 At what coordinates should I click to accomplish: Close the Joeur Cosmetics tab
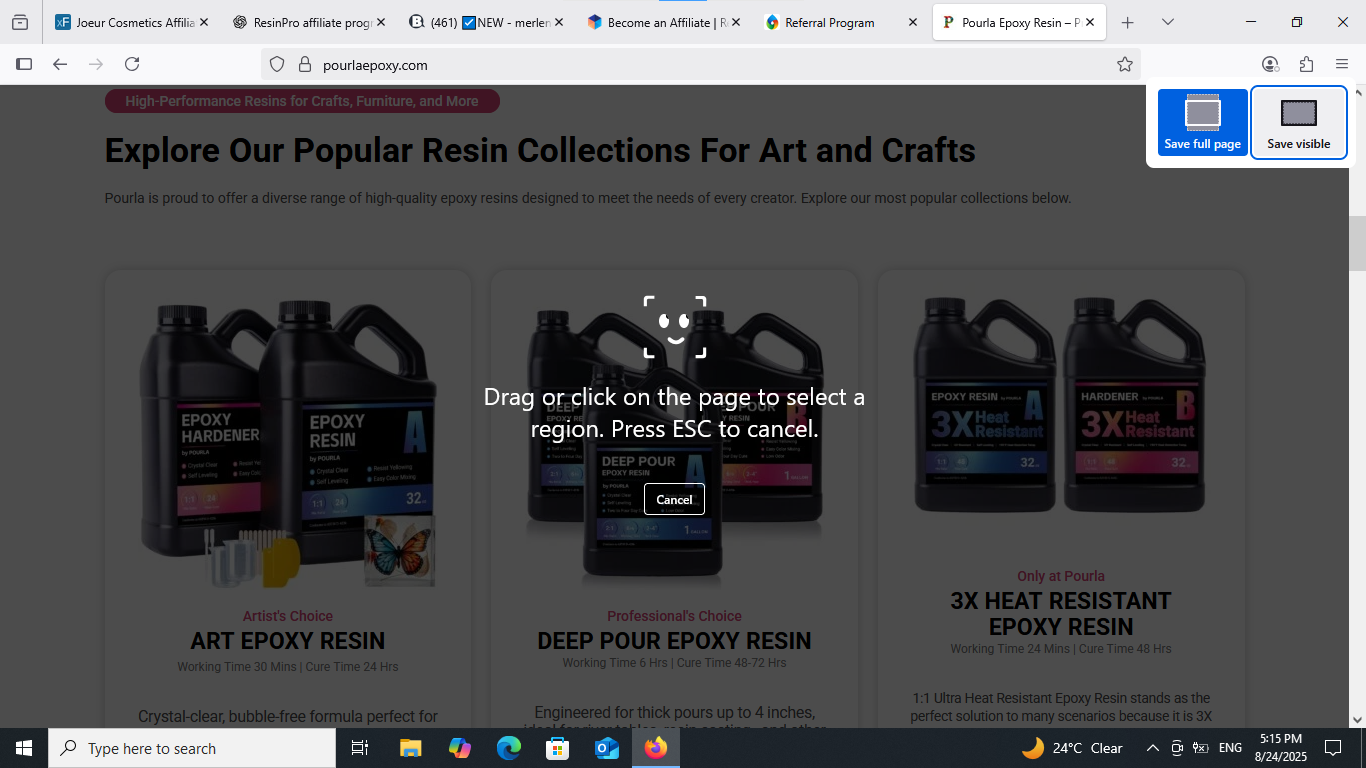point(204,22)
